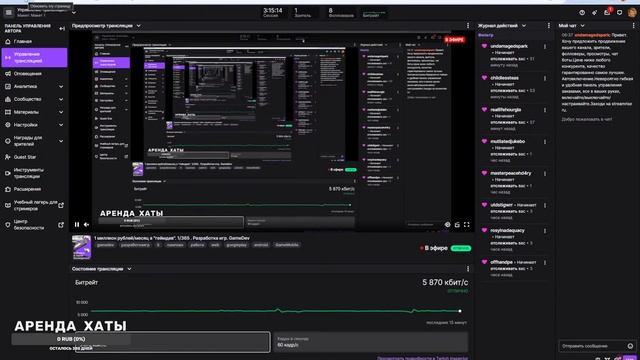Click the bitrate stat in top bar
Viewport: 640px width, 360px height.
pos(373,14)
